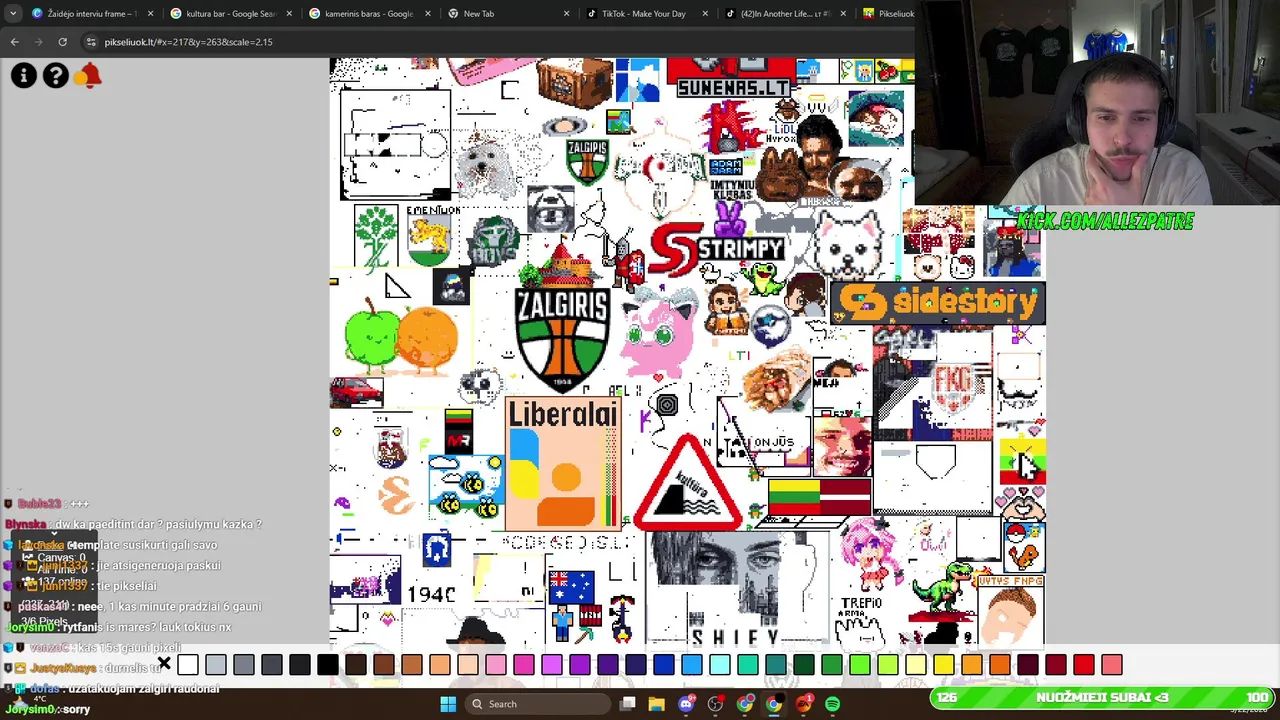Screen dimensions: 1280x720
Task: Click the browser forward arrow
Action: click(x=38, y=42)
